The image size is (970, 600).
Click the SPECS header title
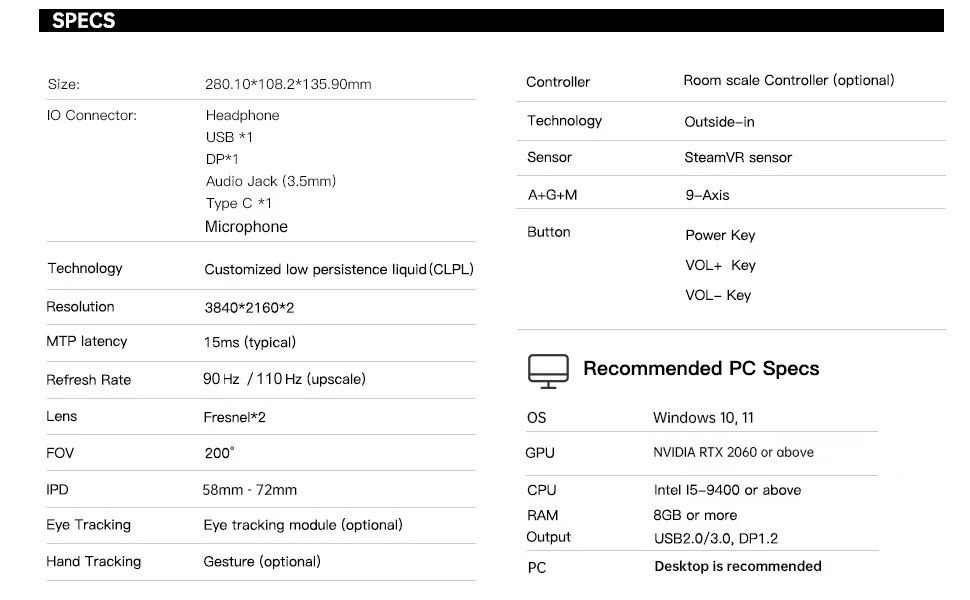coord(84,21)
